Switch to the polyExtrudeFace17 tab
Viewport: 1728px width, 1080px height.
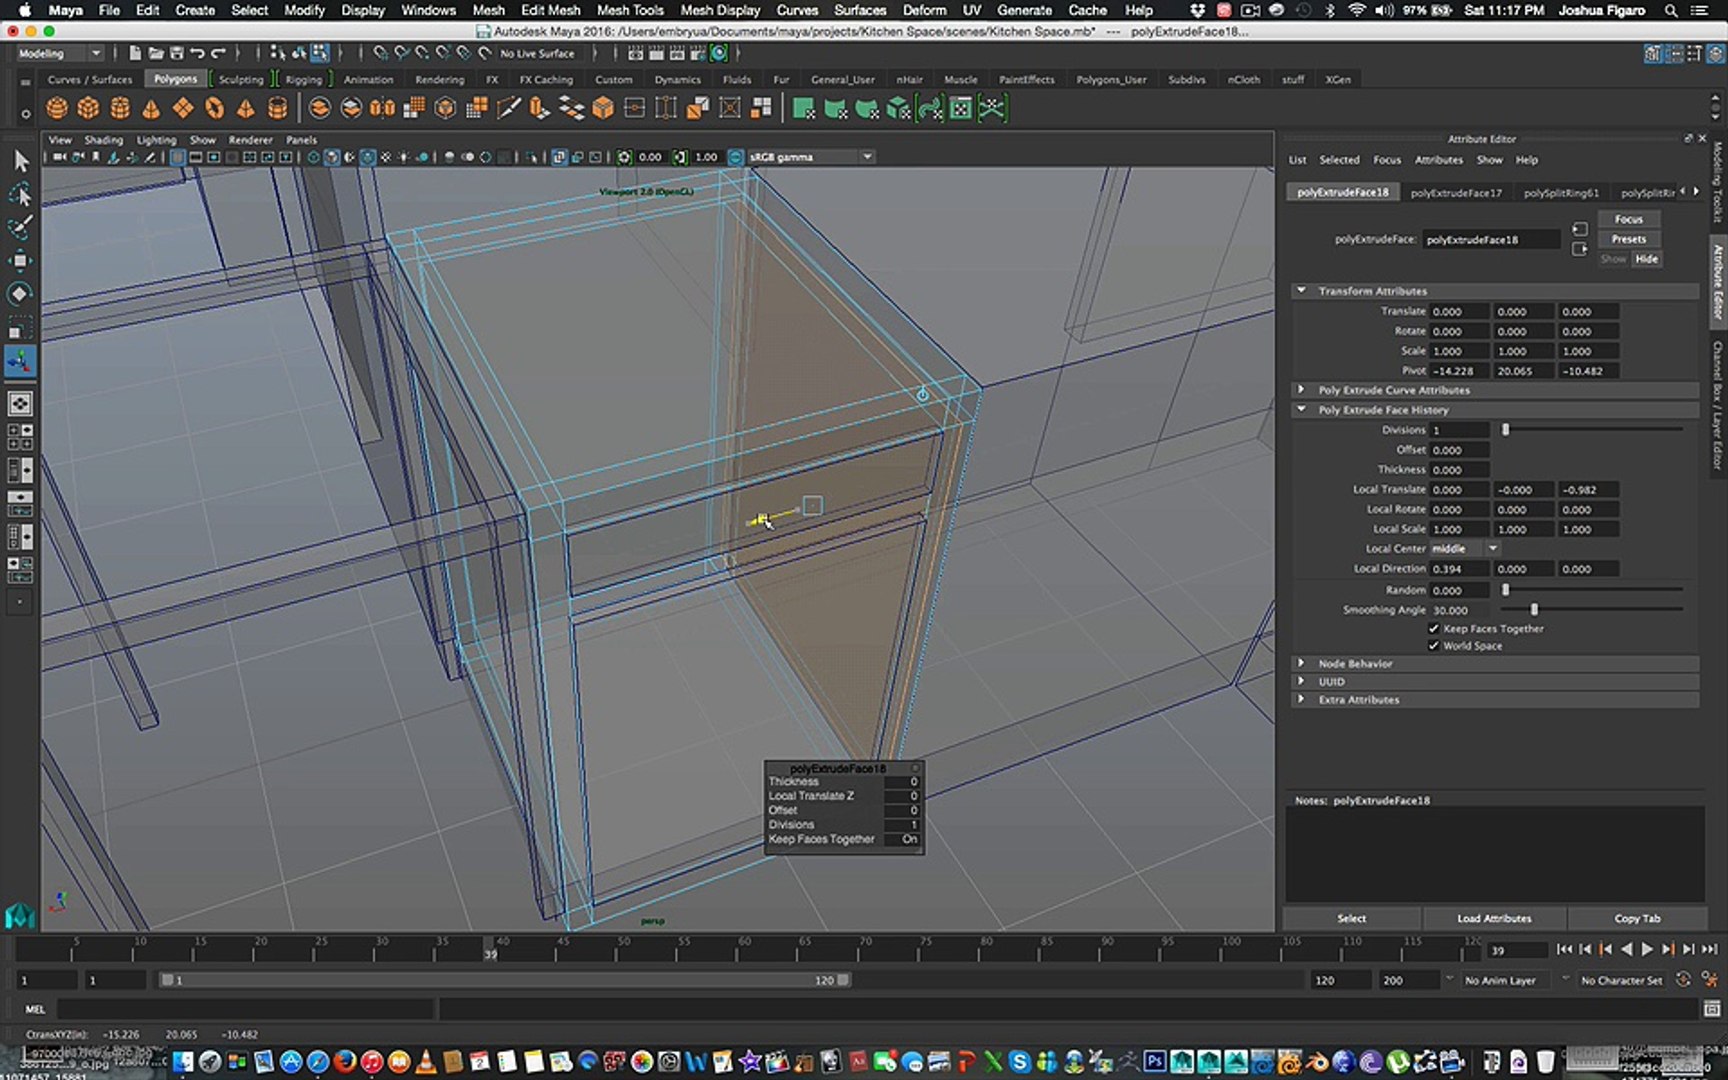(1456, 192)
